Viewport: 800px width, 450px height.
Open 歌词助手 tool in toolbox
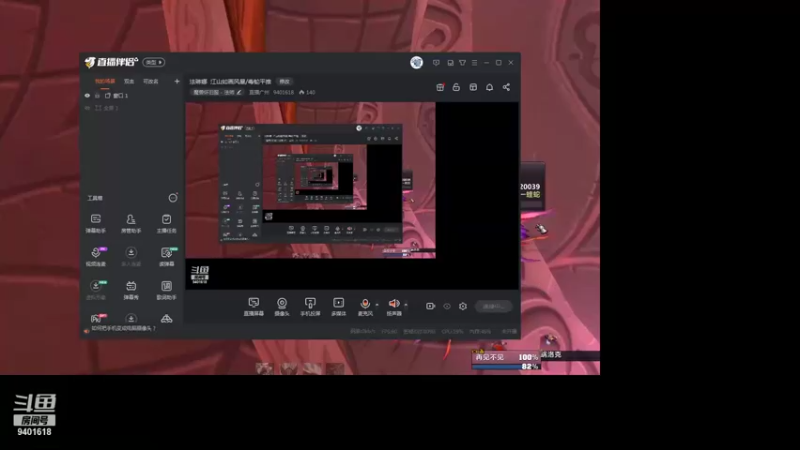[x=166, y=290]
